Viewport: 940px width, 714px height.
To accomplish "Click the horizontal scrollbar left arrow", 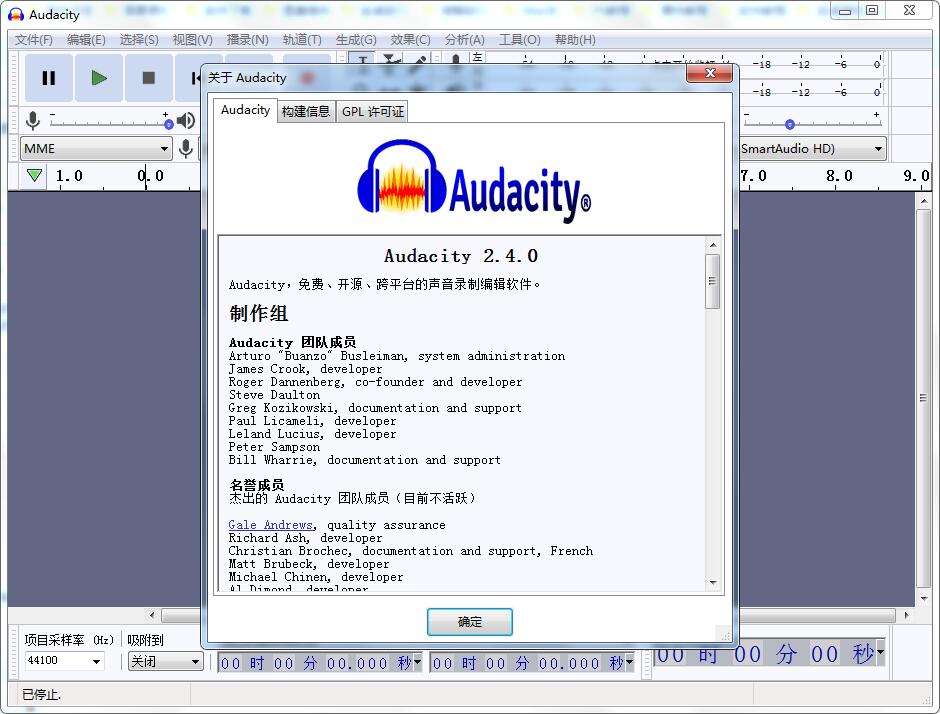I will (152, 615).
